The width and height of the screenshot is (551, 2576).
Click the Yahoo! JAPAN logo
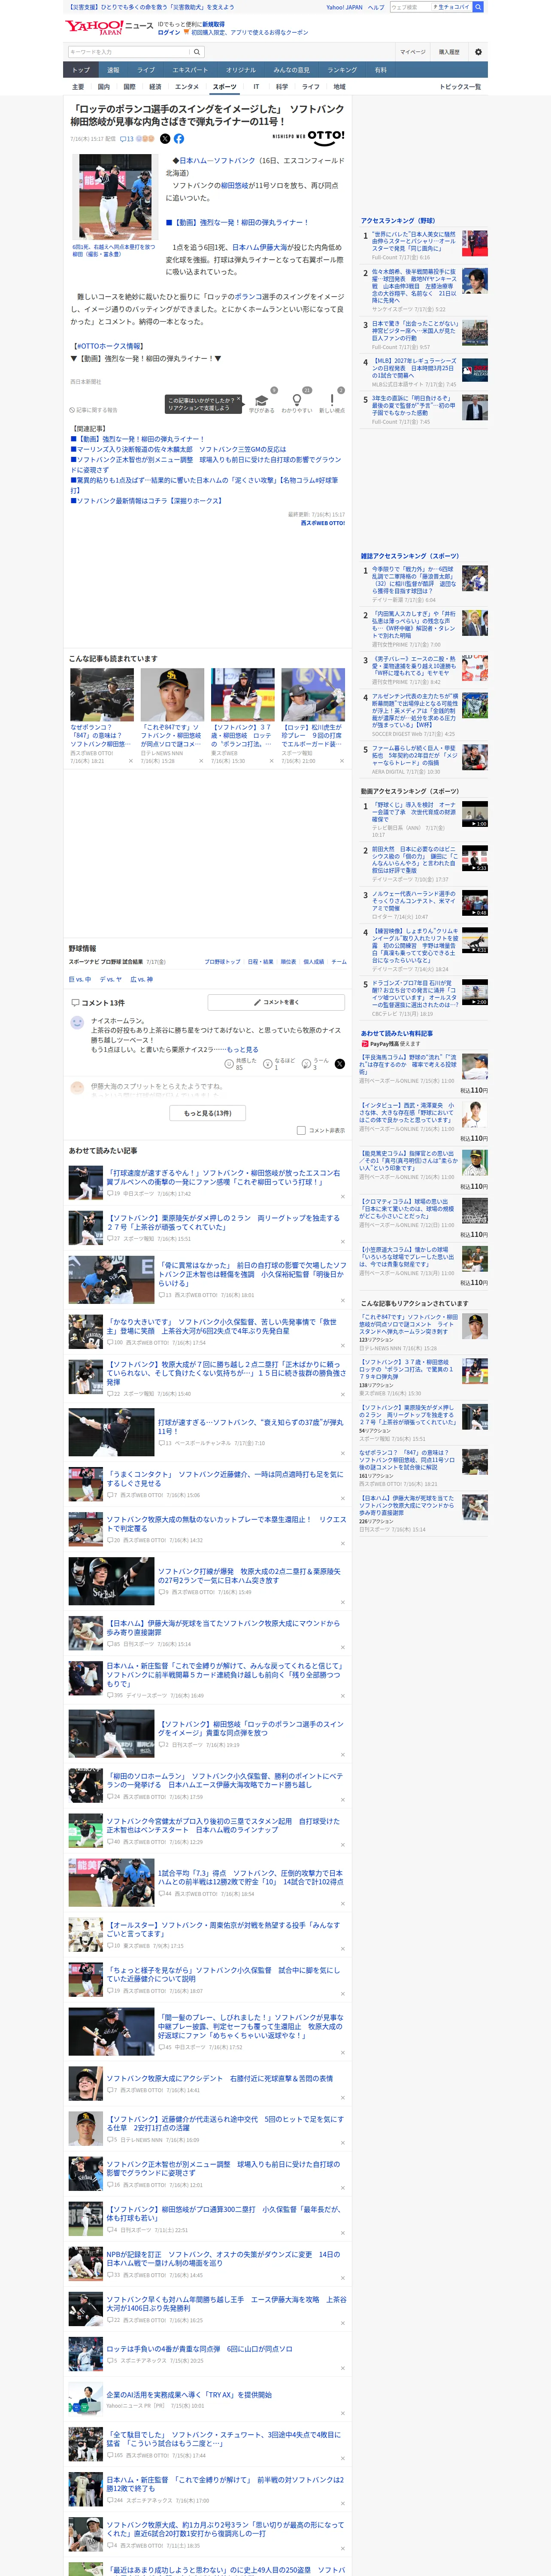coord(95,27)
